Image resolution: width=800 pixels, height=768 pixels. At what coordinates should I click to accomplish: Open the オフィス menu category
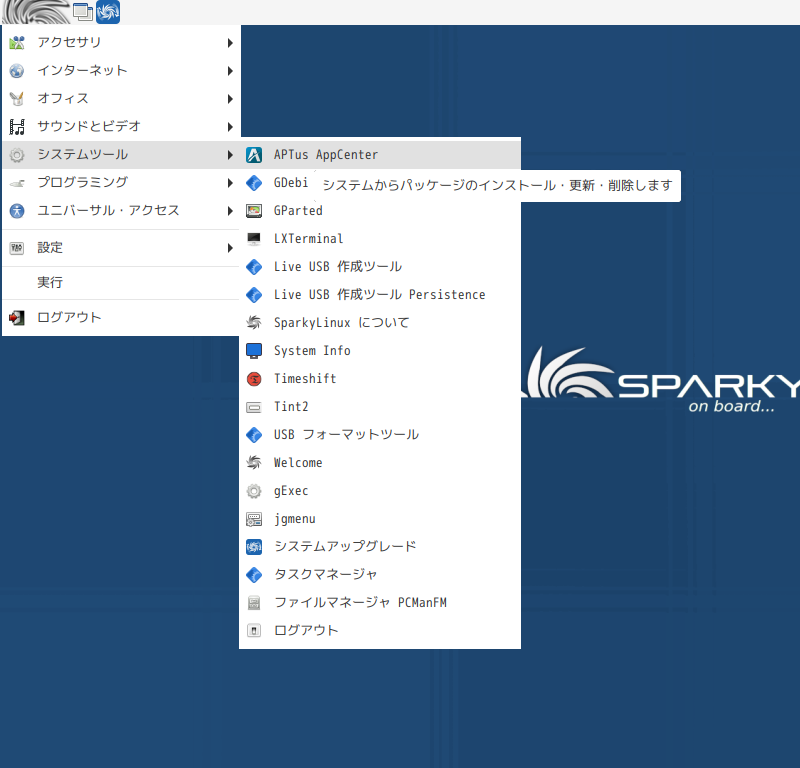point(121,98)
